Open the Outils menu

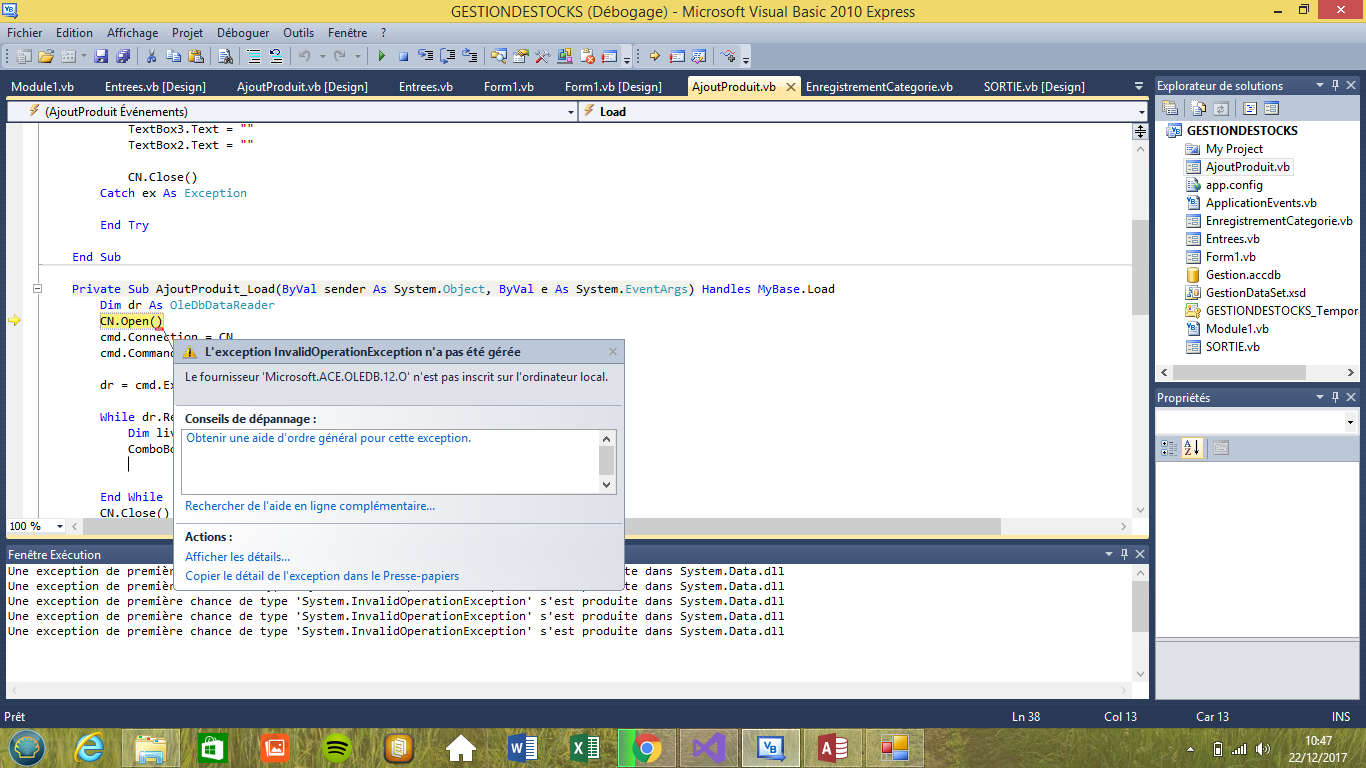pyautogui.click(x=298, y=33)
